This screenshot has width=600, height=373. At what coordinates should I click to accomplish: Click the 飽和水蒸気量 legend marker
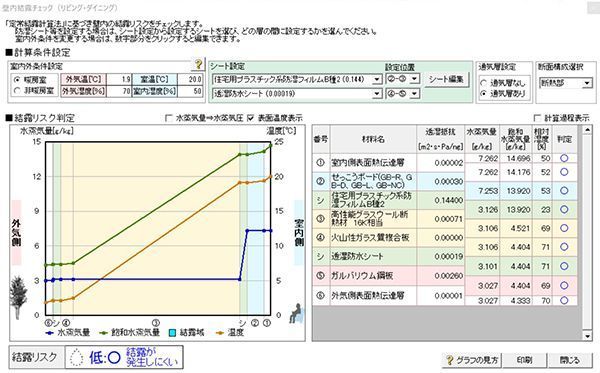coord(104,333)
